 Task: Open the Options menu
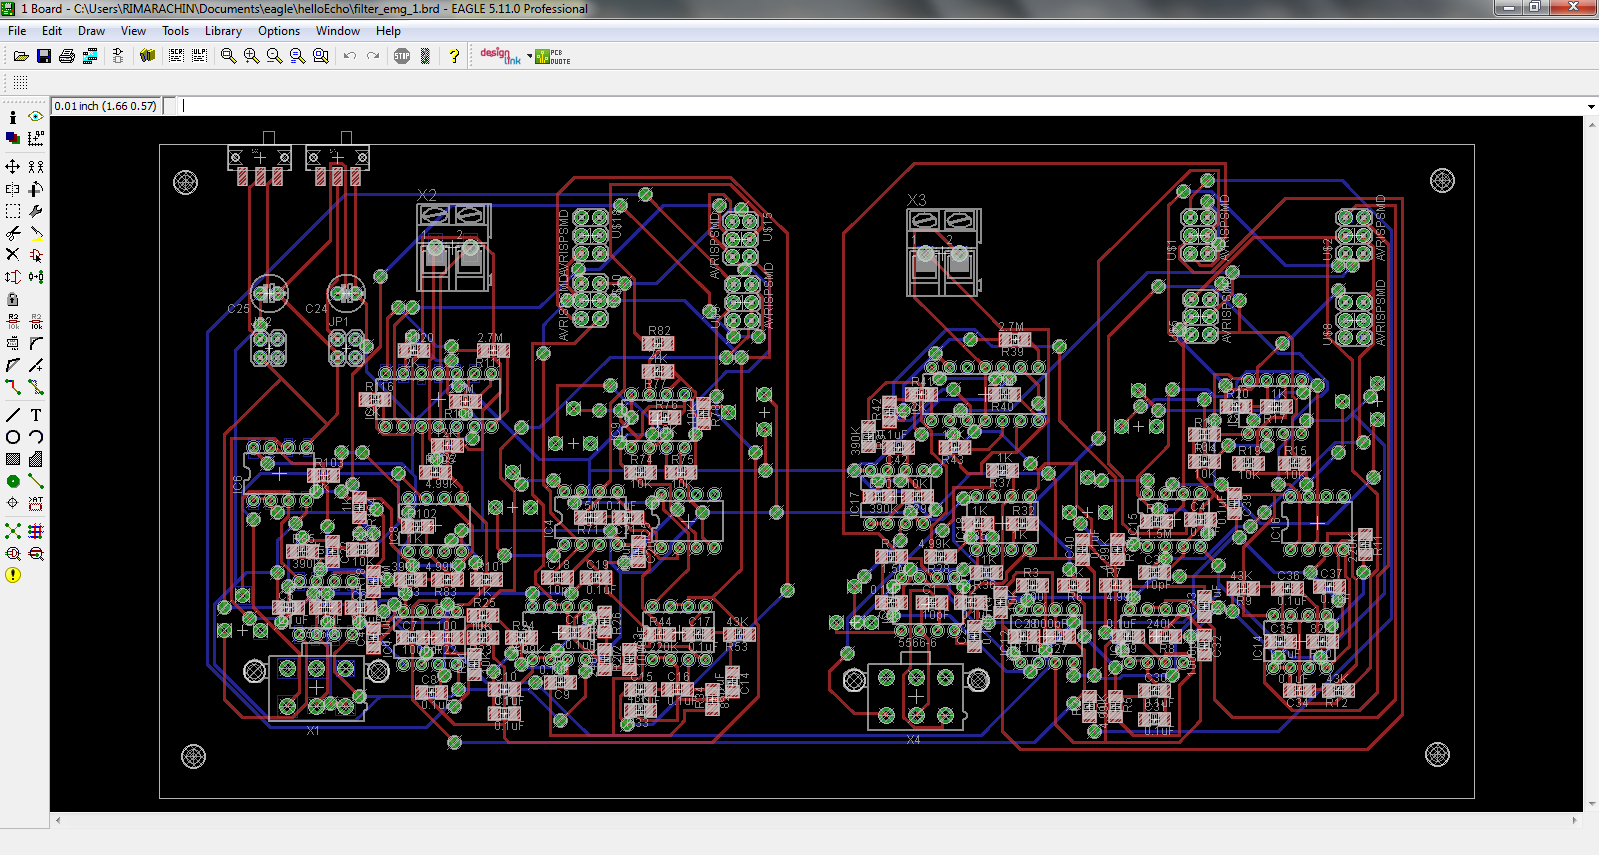[279, 31]
